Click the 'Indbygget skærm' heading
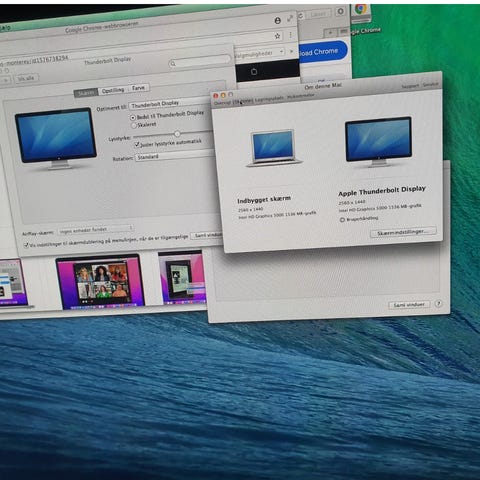This screenshot has width=480, height=480. (264, 200)
